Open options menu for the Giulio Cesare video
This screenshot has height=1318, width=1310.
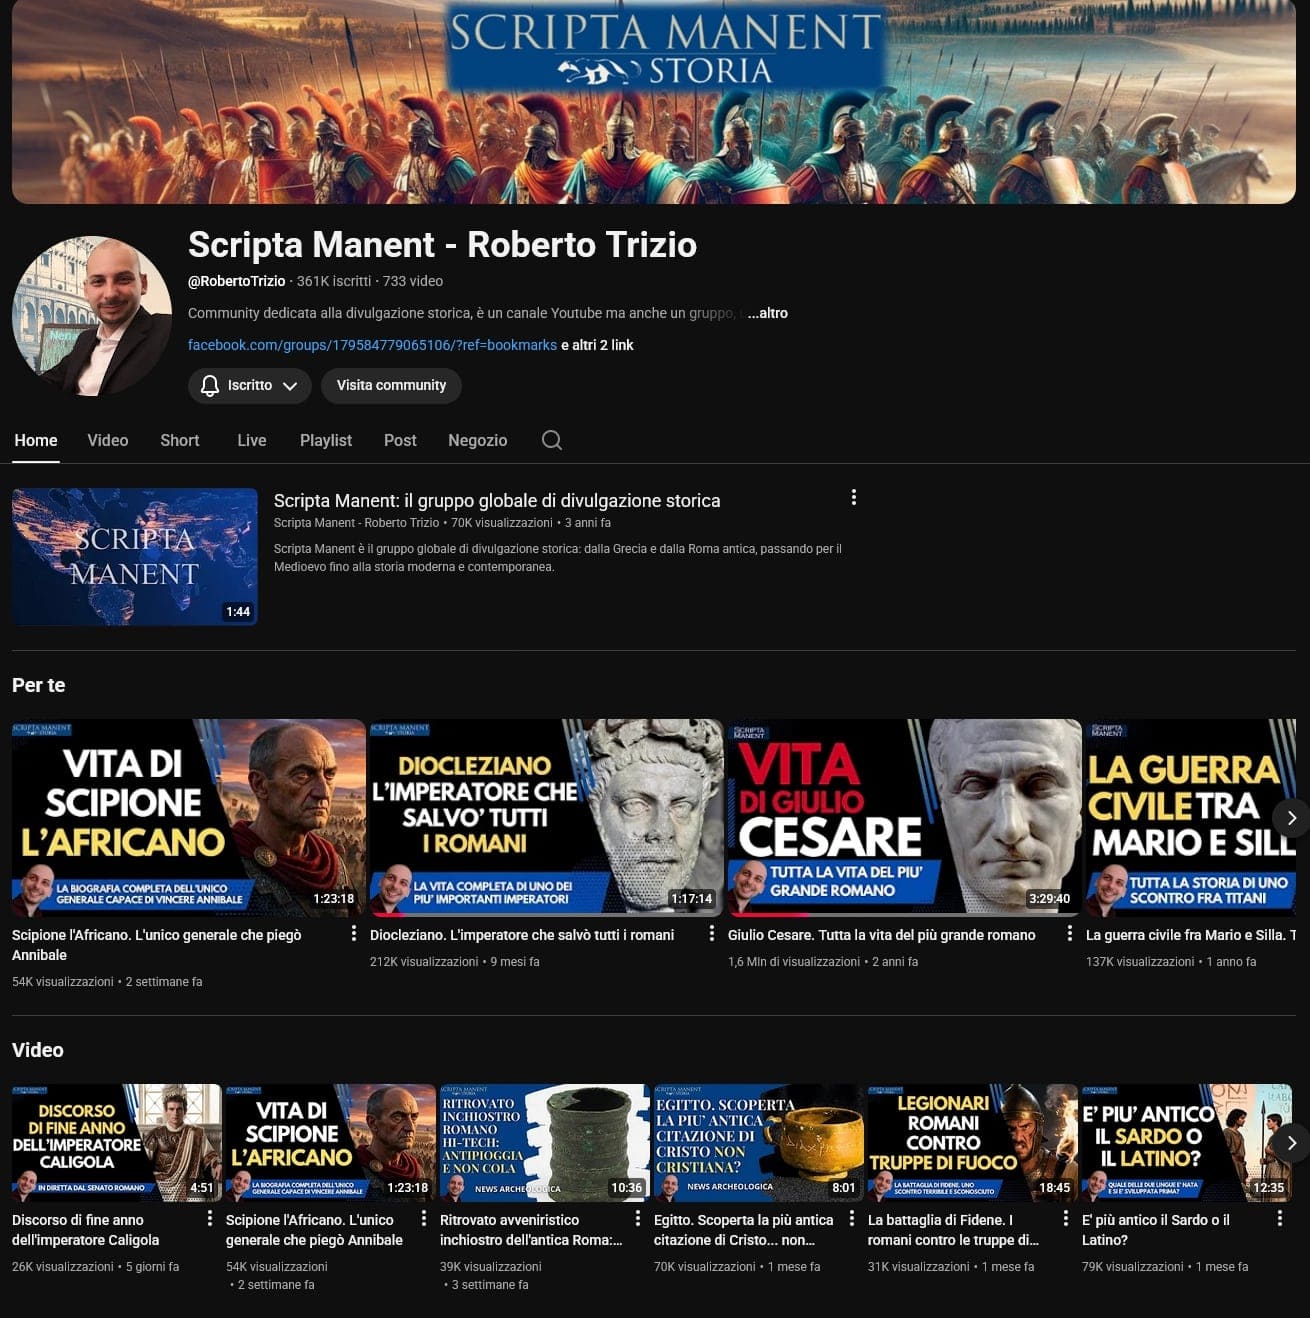(x=1071, y=933)
